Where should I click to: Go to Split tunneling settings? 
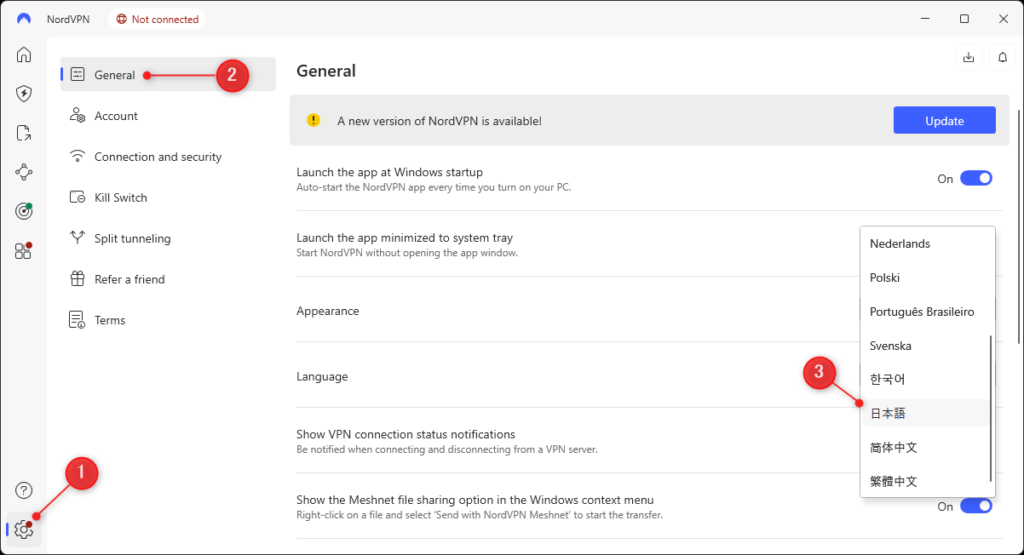pyautogui.click(x=132, y=239)
